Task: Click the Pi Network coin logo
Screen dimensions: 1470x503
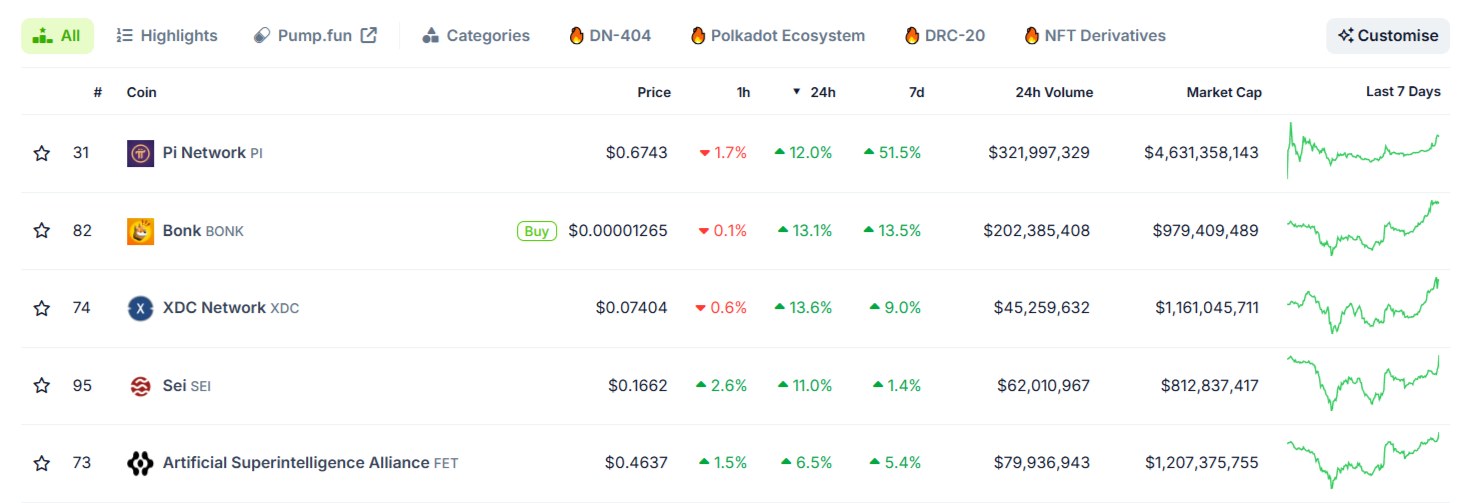Action: [140, 153]
